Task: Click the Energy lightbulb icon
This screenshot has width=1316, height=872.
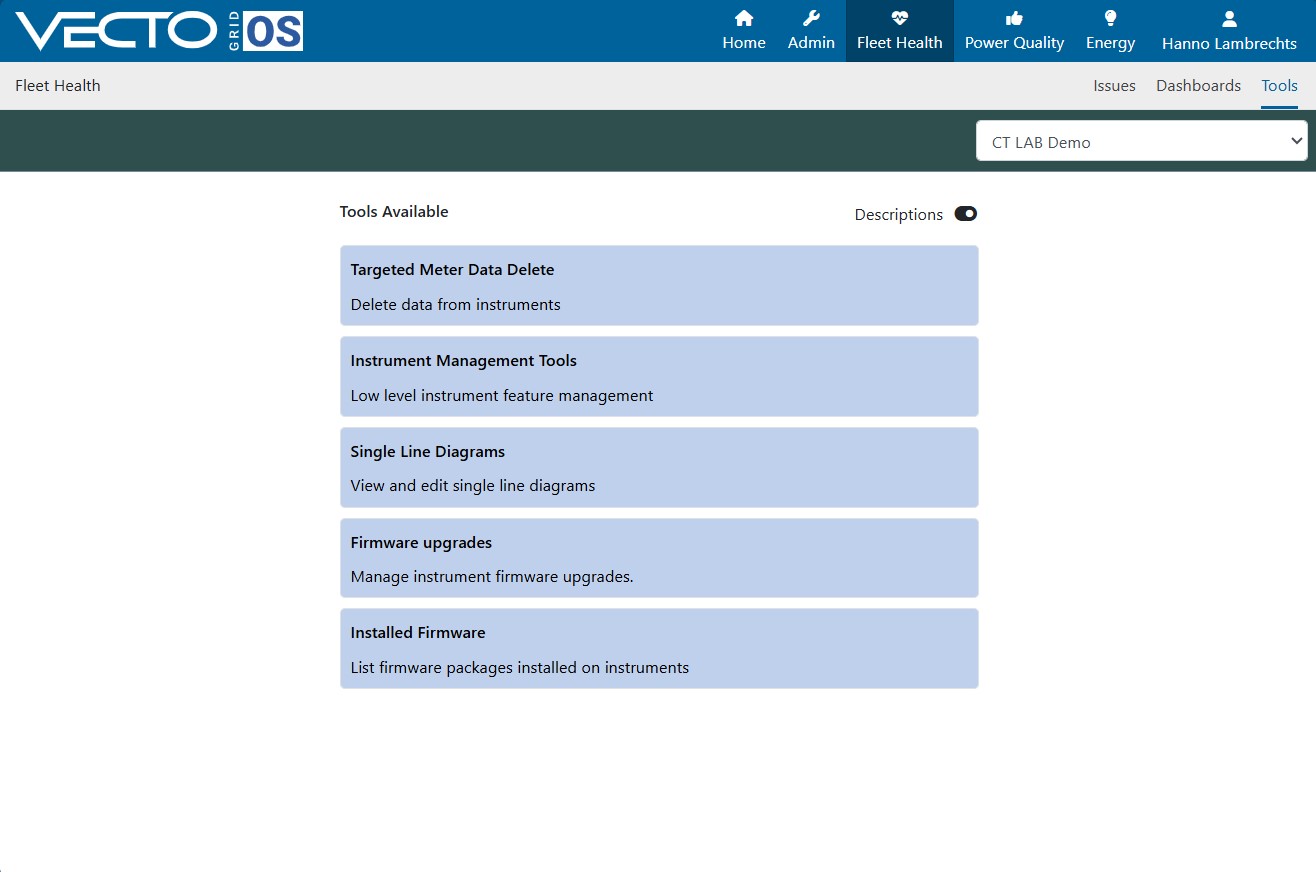Action: [1110, 18]
